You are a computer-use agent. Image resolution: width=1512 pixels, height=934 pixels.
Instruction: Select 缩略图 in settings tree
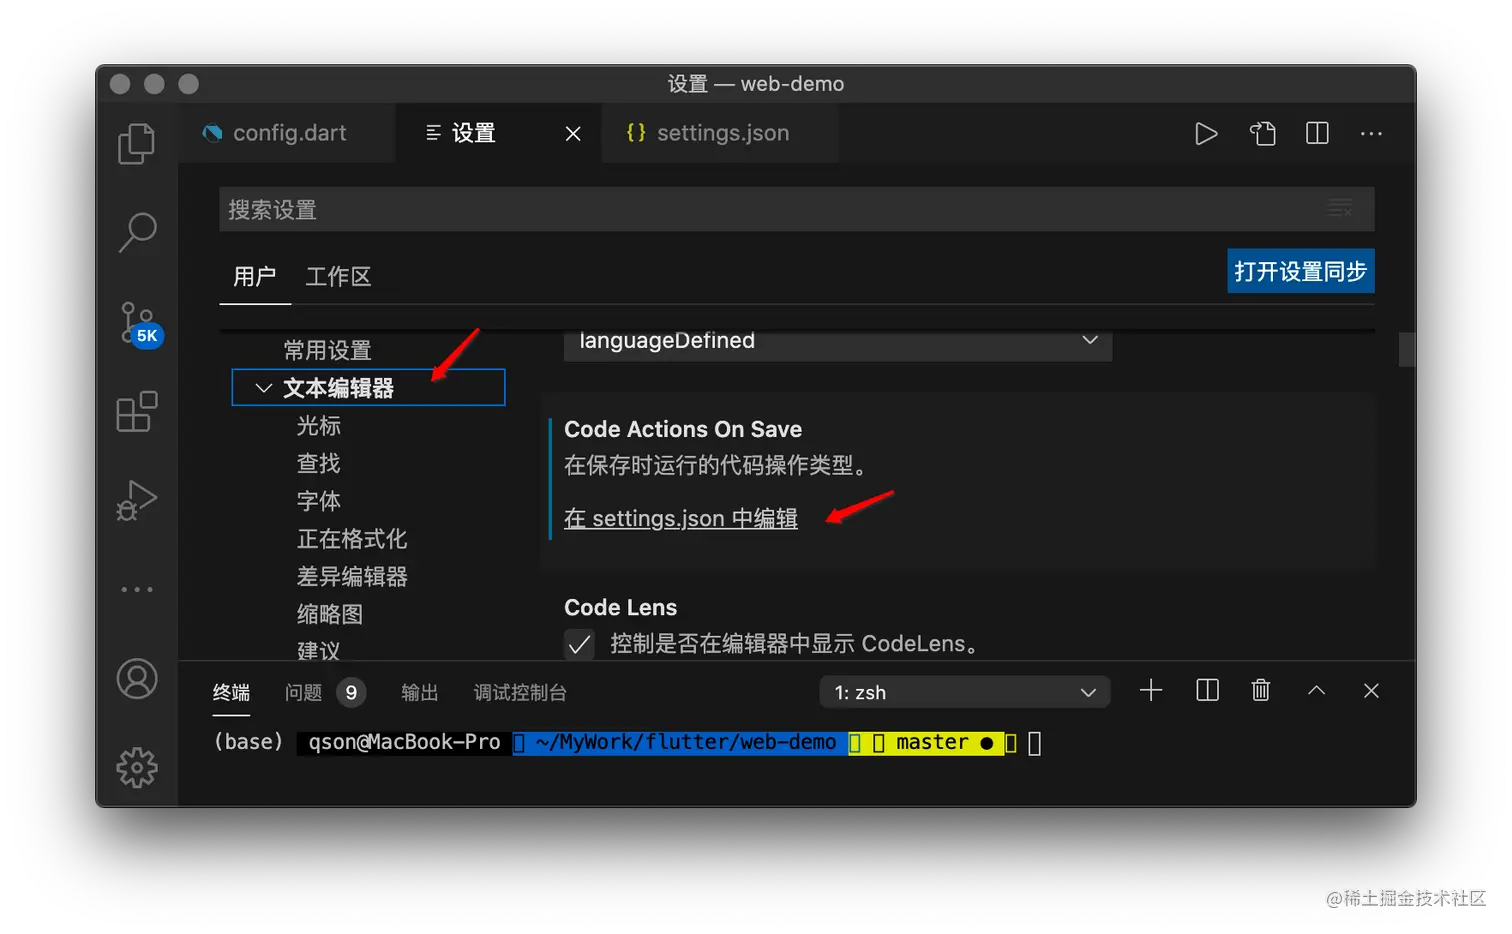coord(330,614)
